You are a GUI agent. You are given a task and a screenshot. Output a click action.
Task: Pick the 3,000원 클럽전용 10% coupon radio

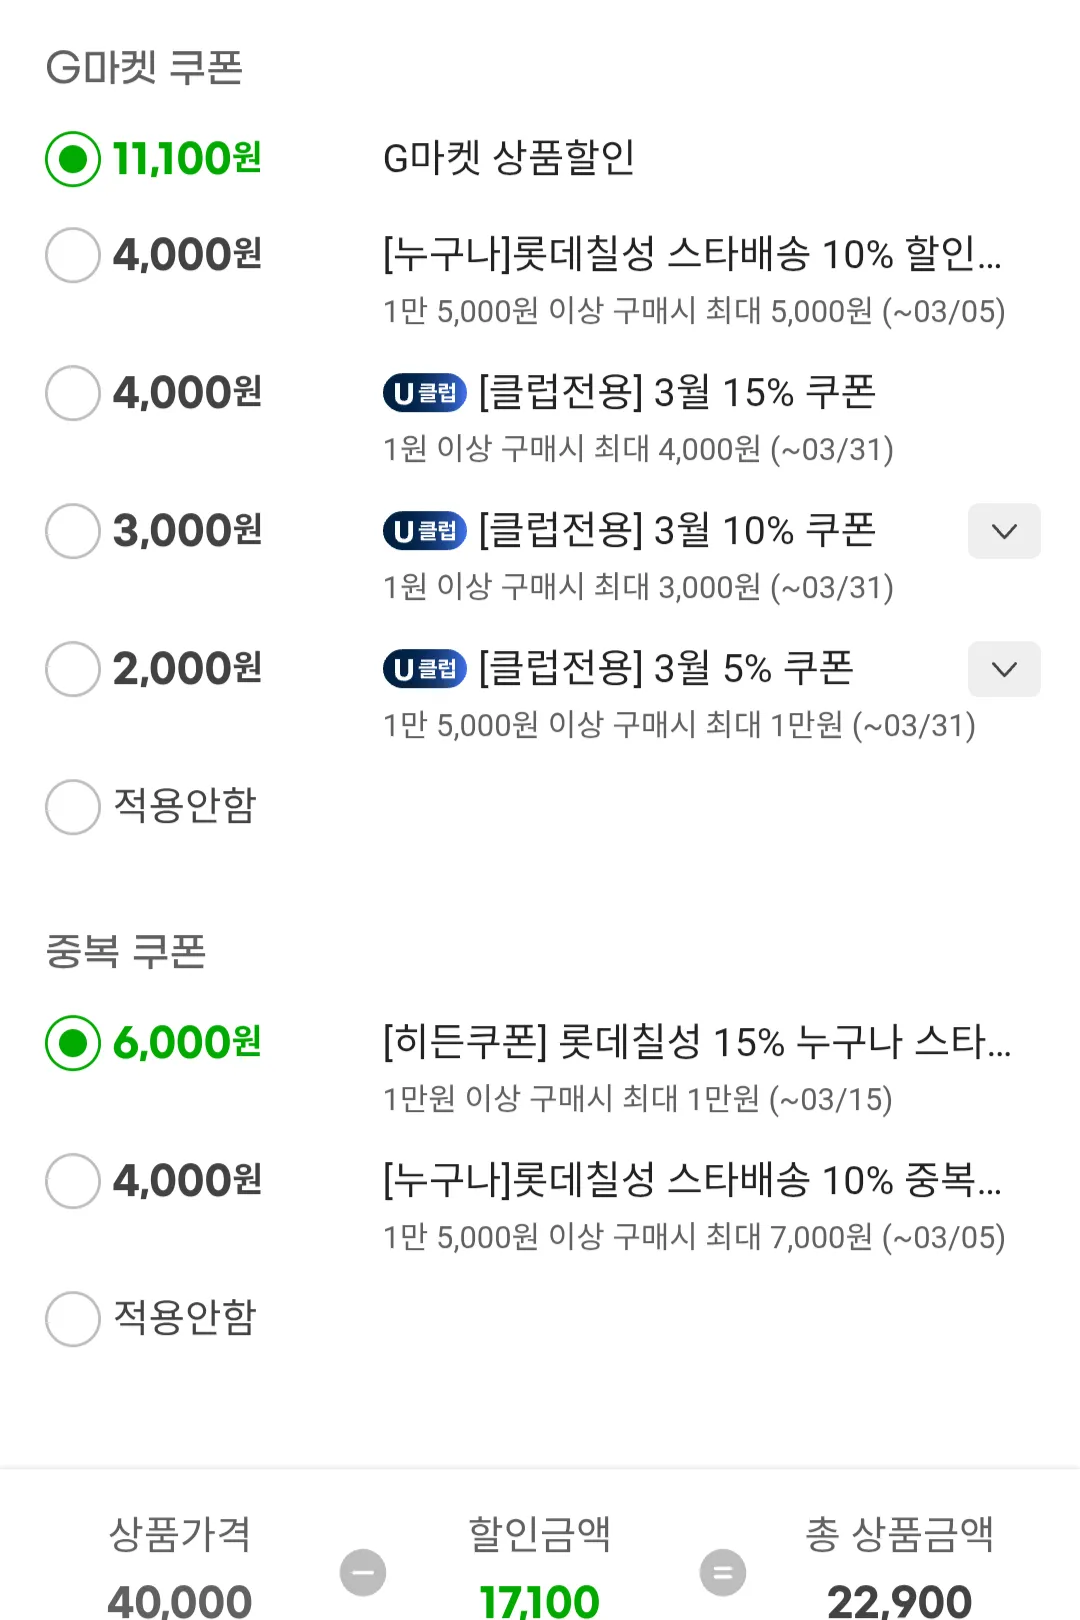[x=73, y=531]
